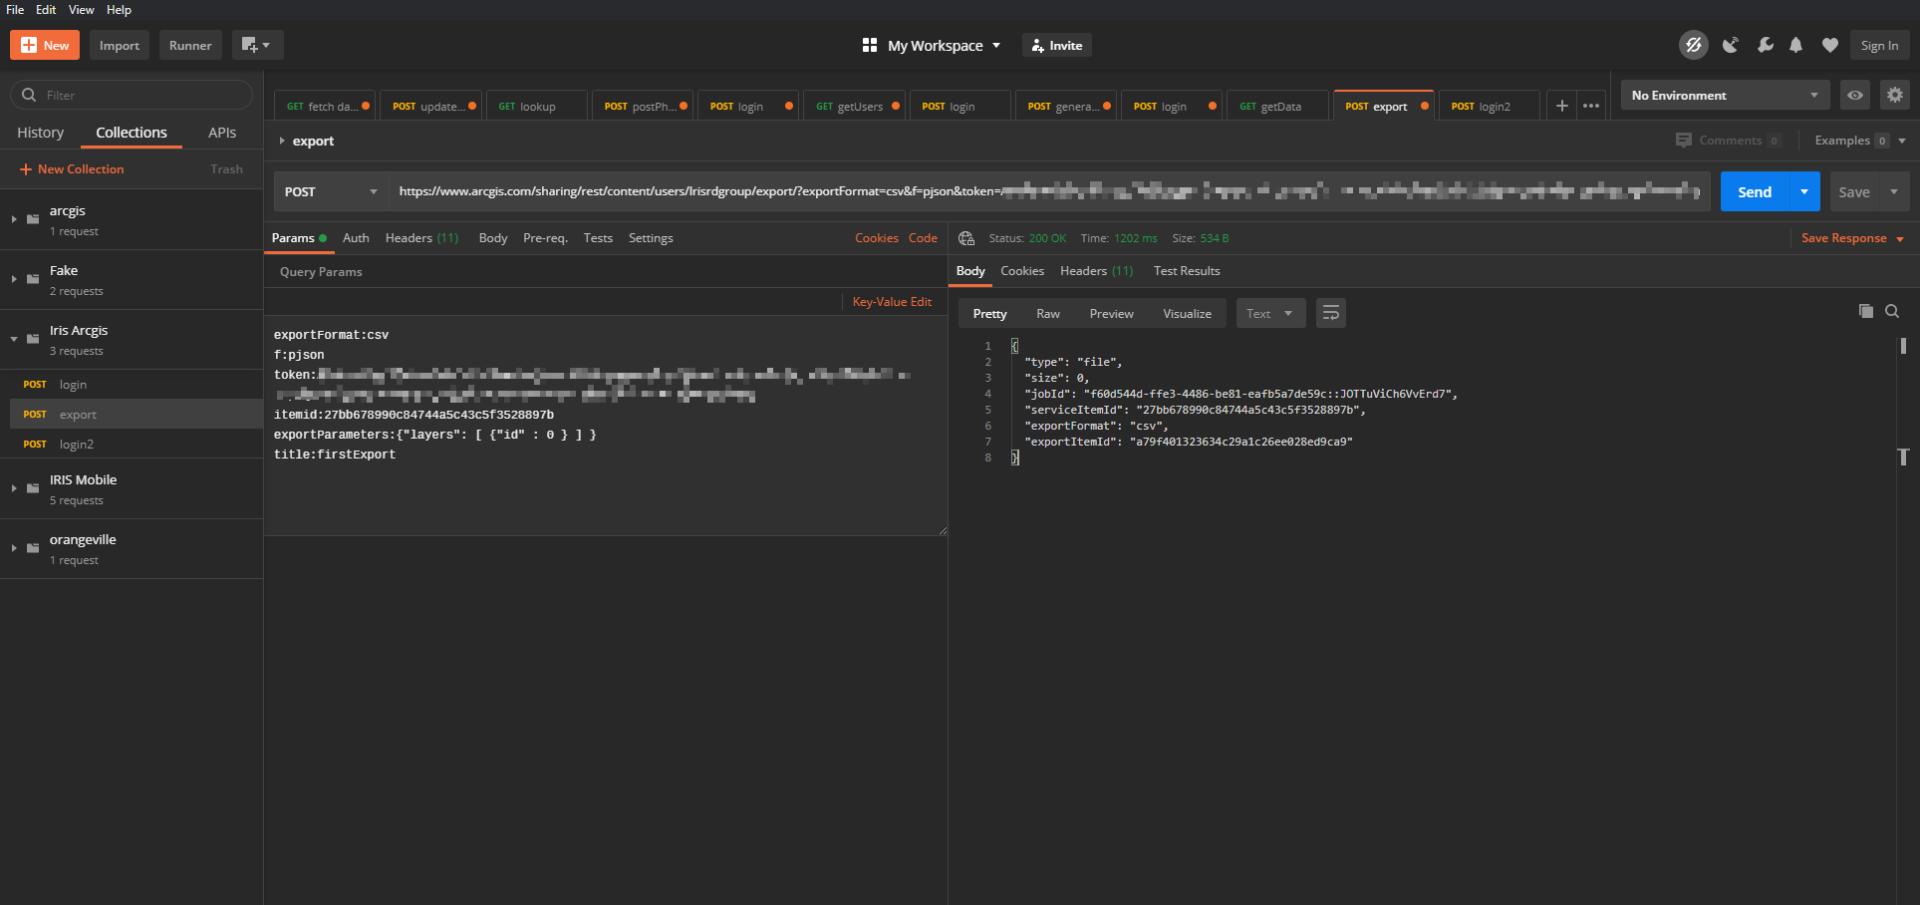Click the orangeville collection folder icon
Screen dimensions: 1920x905
33,548
